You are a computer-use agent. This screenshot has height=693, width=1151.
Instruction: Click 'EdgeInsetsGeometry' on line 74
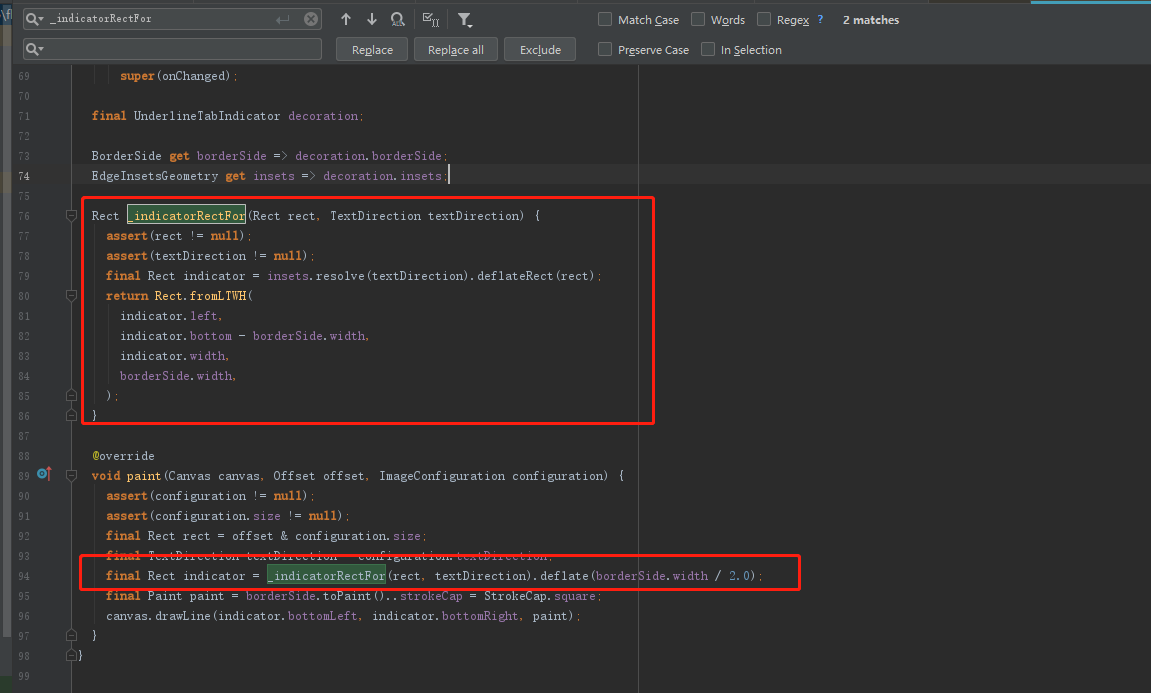pos(155,176)
